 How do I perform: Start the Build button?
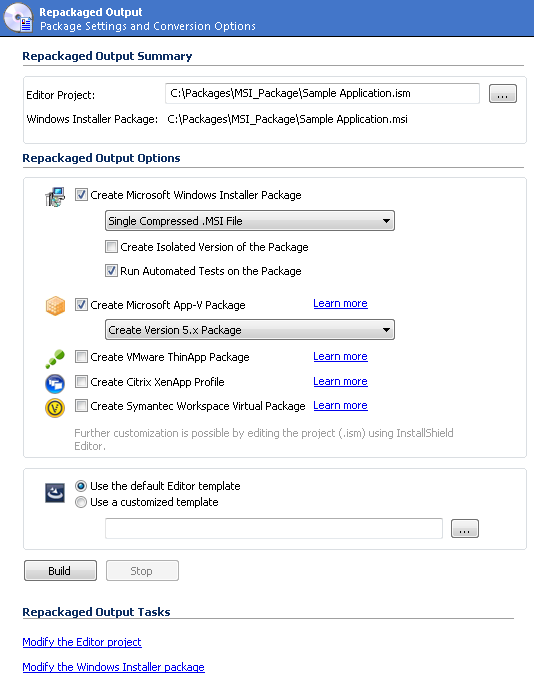coord(60,571)
